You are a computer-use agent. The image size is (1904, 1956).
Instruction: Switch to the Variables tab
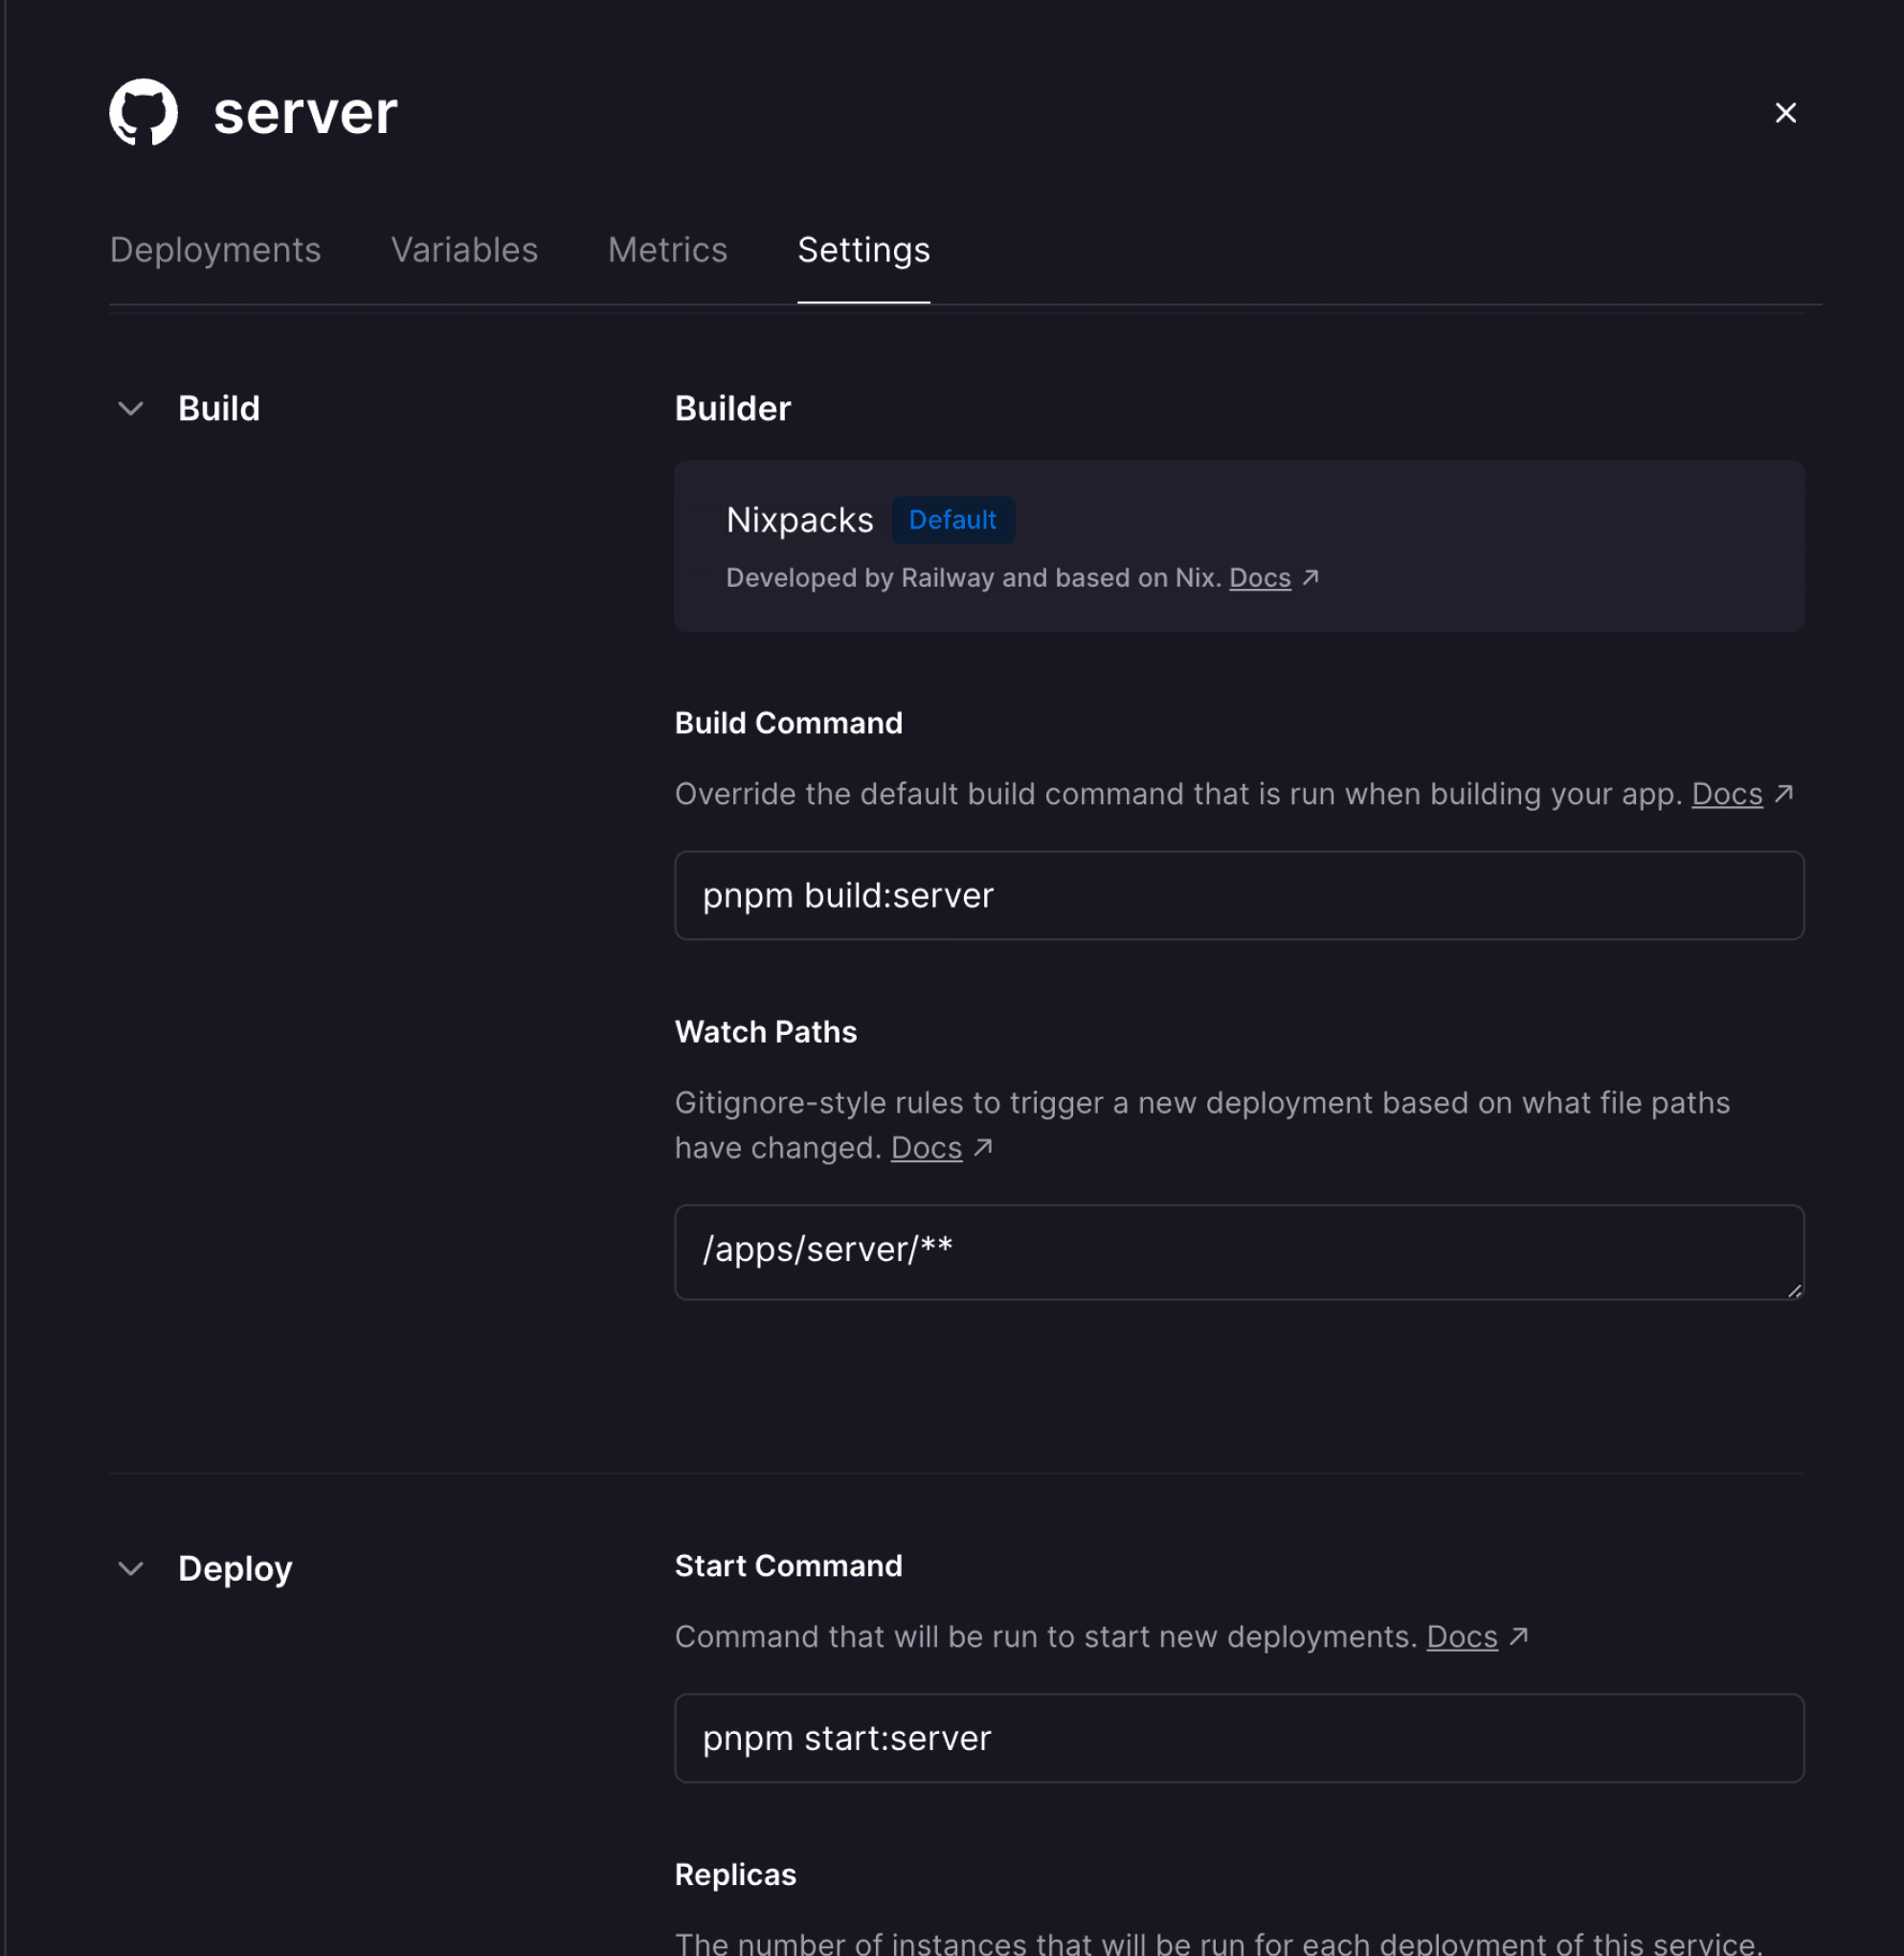tap(464, 250)
